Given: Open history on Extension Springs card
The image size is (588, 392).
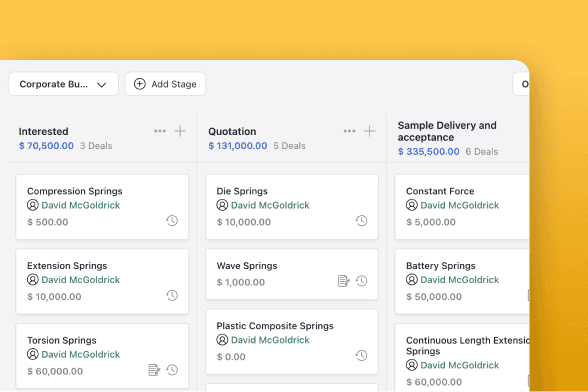Looking at the screenshot, I should click(x=172, y=295).
